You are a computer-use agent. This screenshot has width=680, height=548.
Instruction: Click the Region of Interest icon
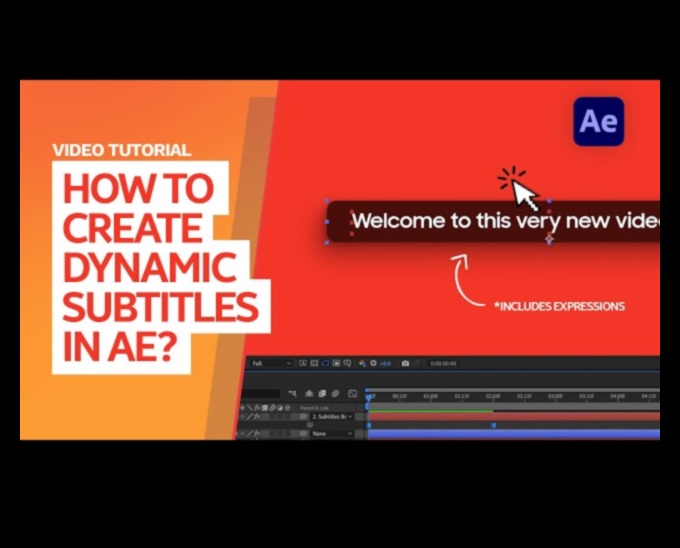tap(336, 363)
